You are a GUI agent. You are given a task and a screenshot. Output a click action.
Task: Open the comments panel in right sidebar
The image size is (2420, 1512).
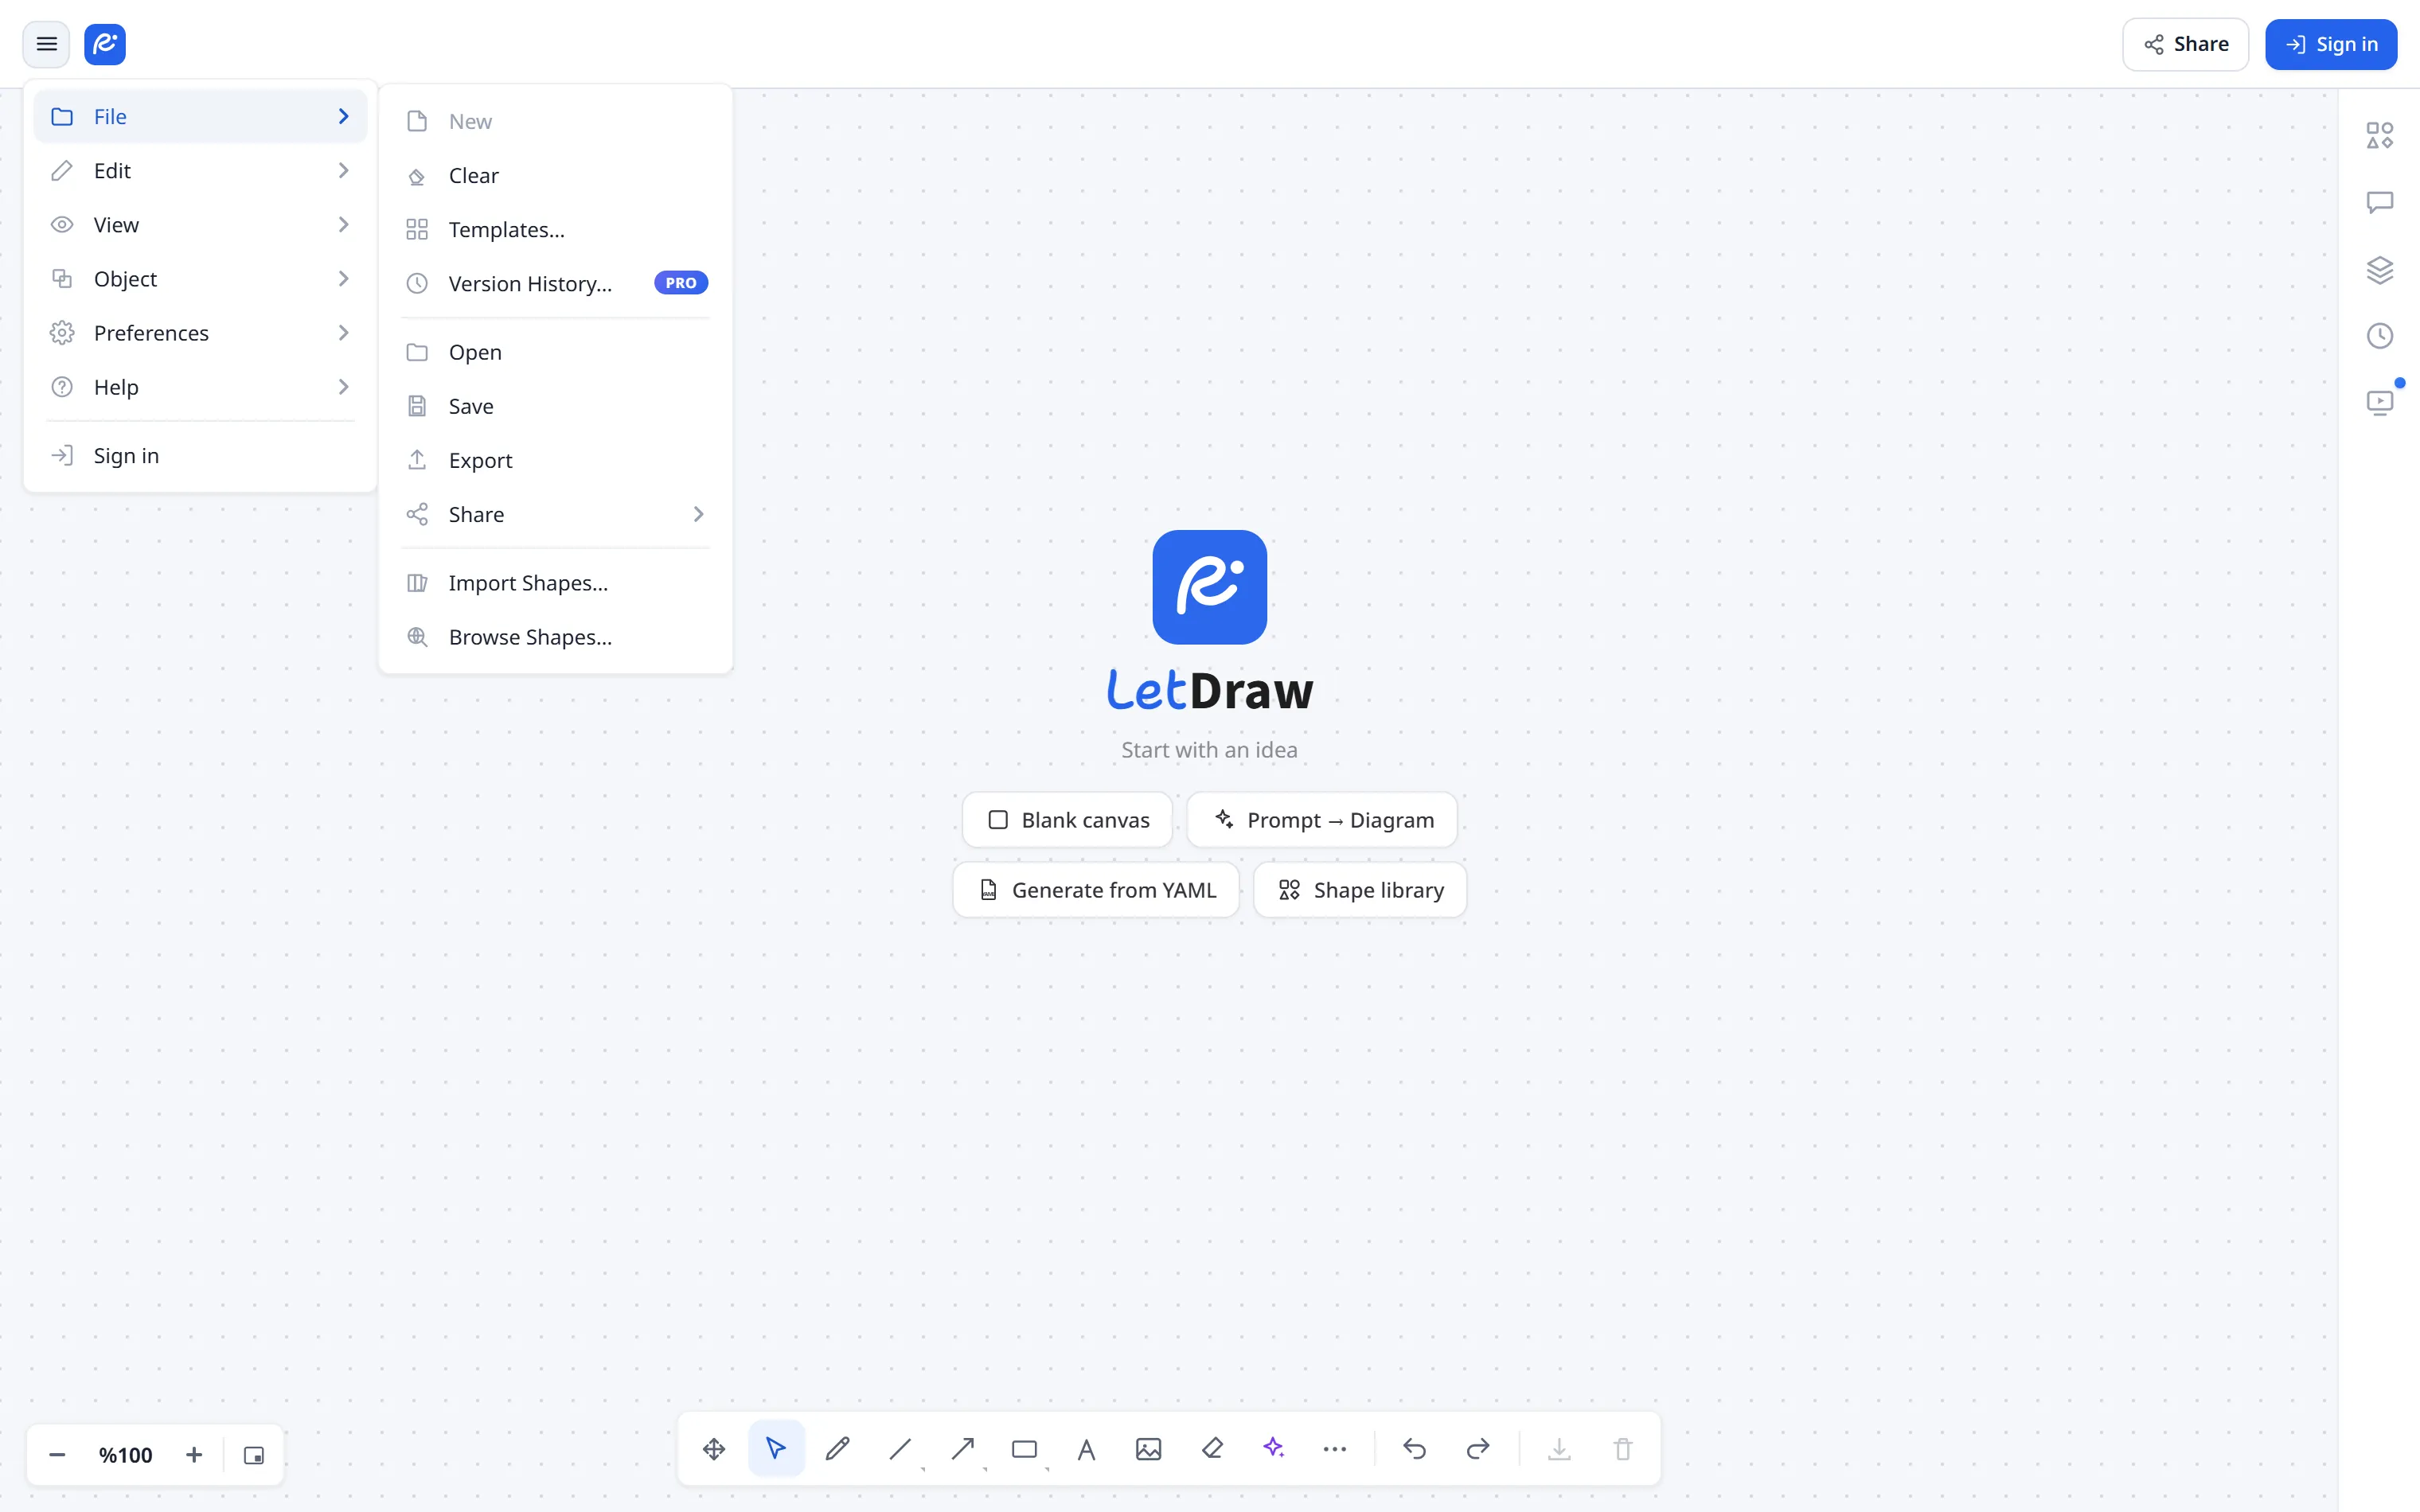2379,202
